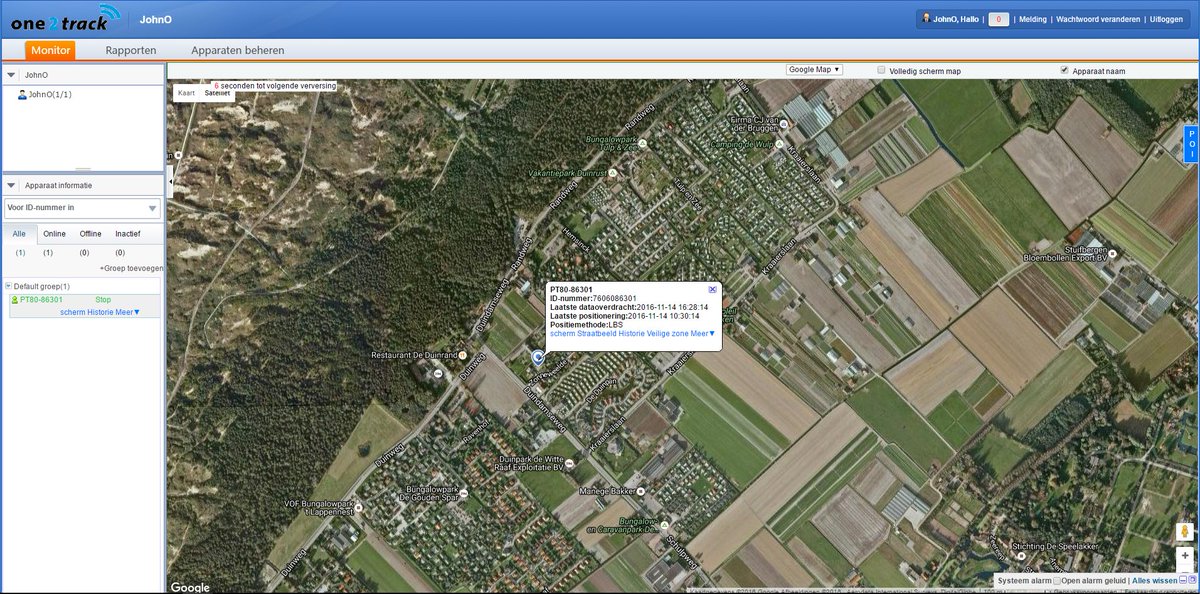Click the green Stop status text
Screen dimensions: 1200x594
[x=103, y=300]
